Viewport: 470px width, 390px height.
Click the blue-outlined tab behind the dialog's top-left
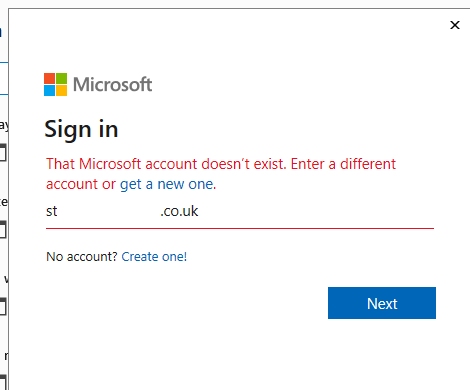coord(4,78)
